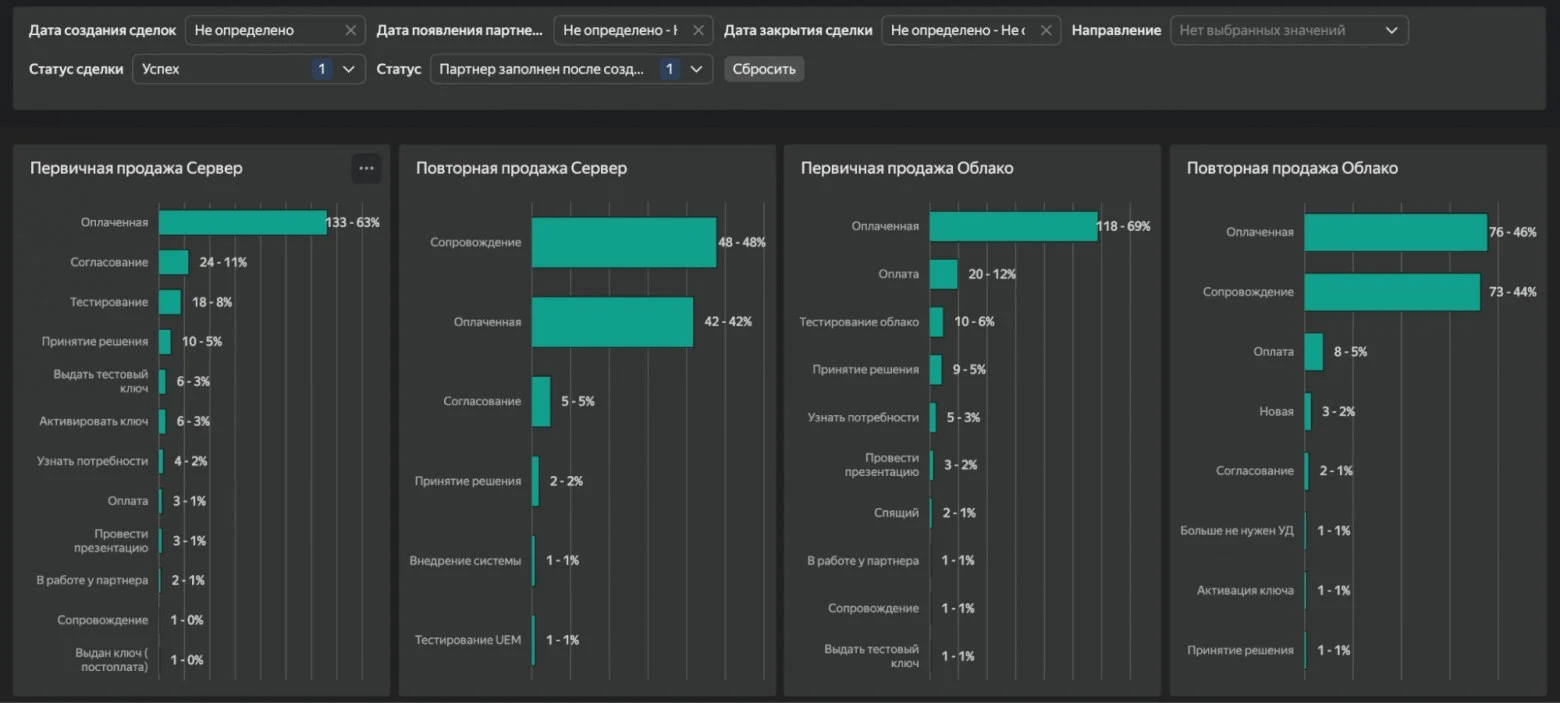This screenshot has height=703, width=1560.
Task: Click the "Активация ключа" axis label
Action: [x=1245, y=591]
